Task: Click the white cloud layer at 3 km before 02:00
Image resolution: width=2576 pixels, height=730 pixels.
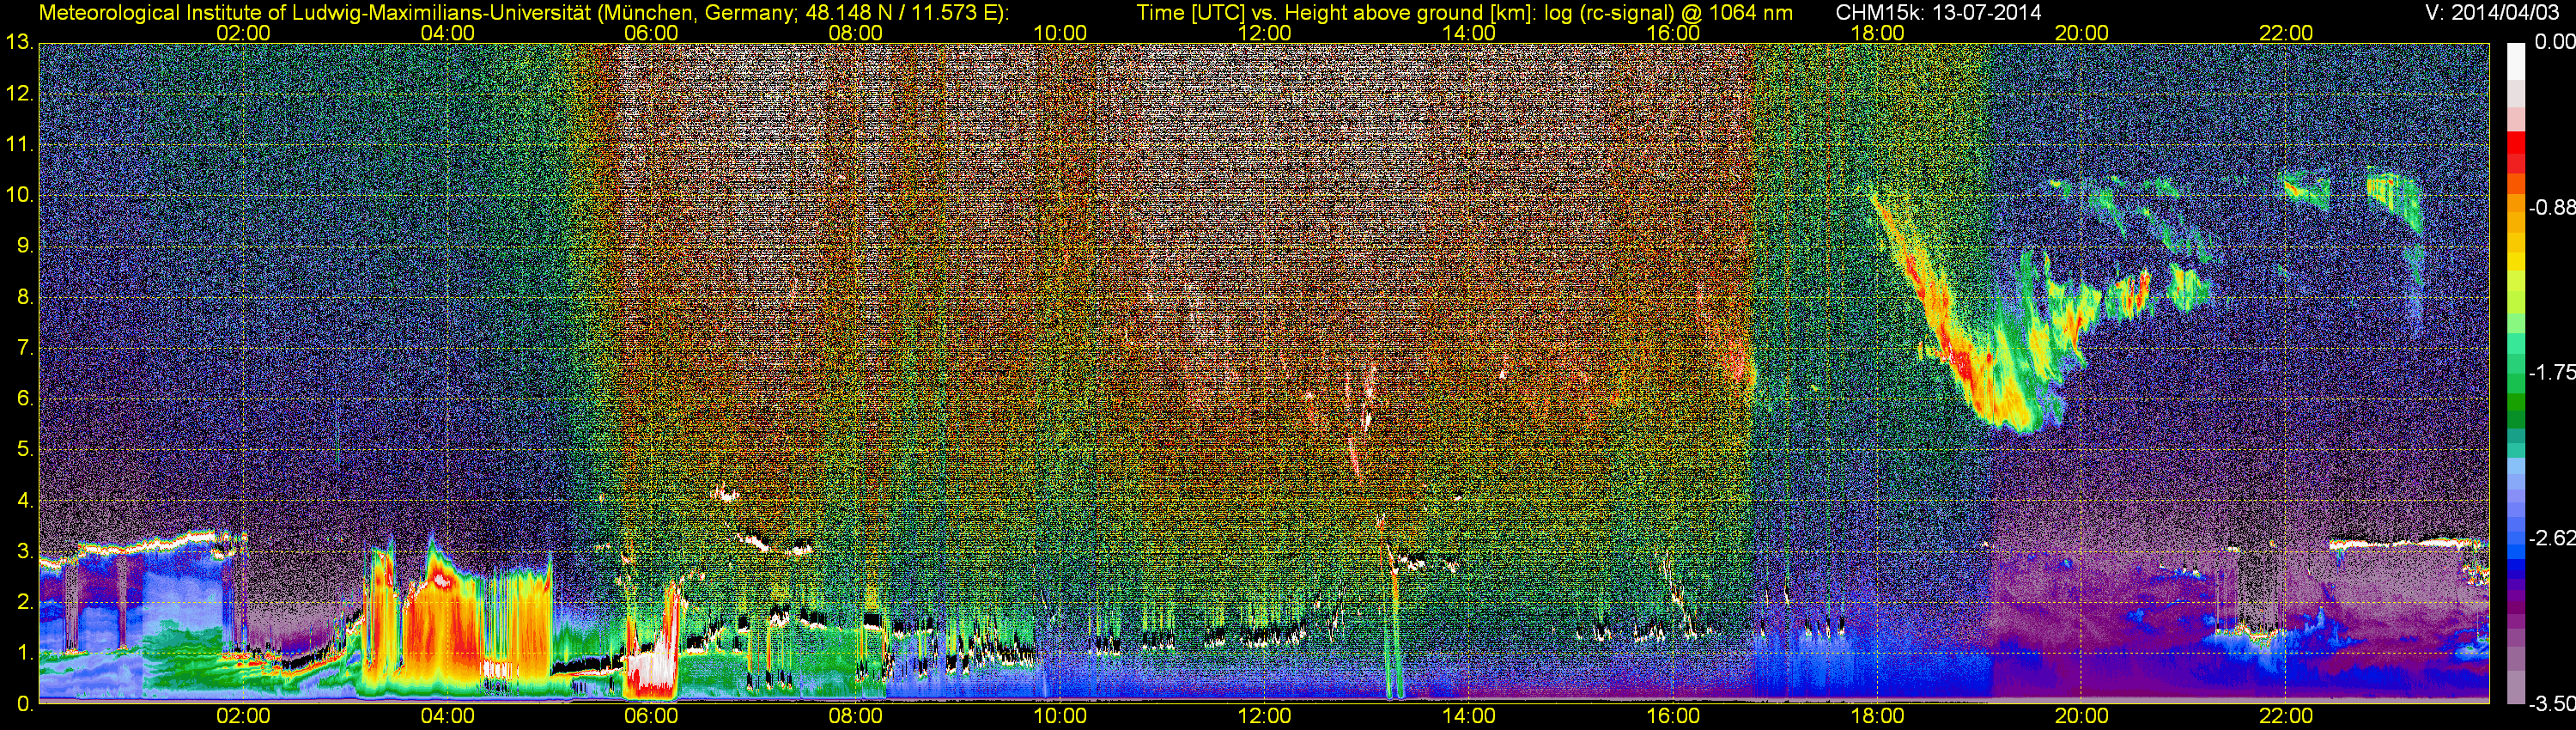Action: coord(140,547)
